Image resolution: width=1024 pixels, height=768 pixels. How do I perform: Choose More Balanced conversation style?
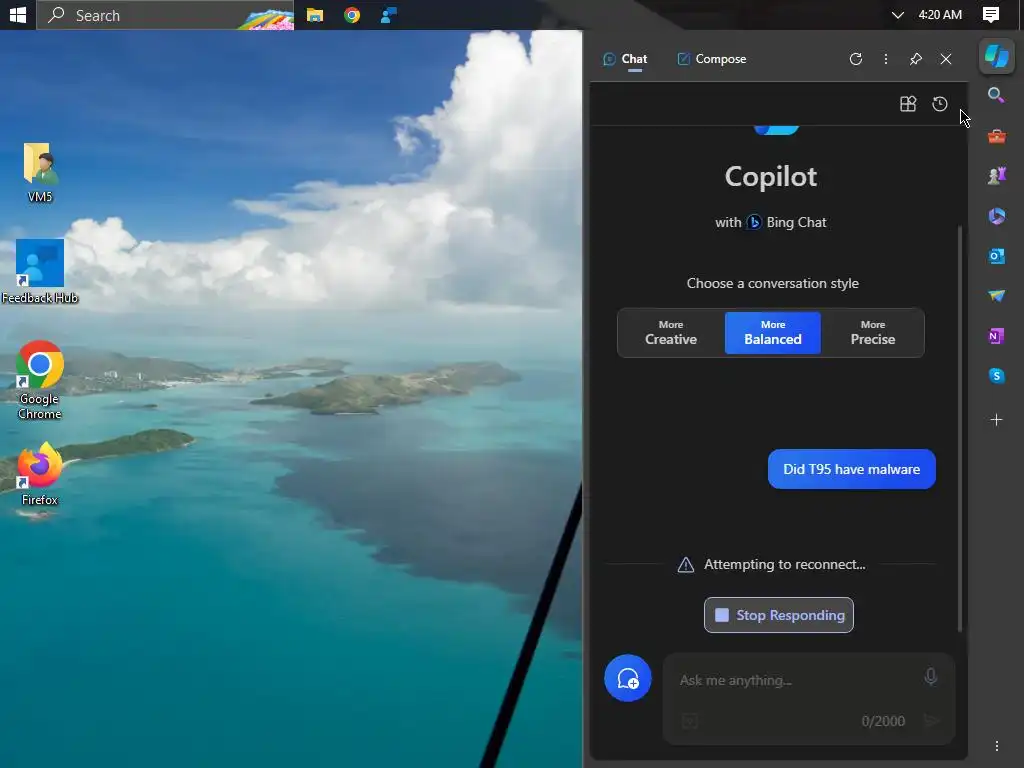(773, 333)
